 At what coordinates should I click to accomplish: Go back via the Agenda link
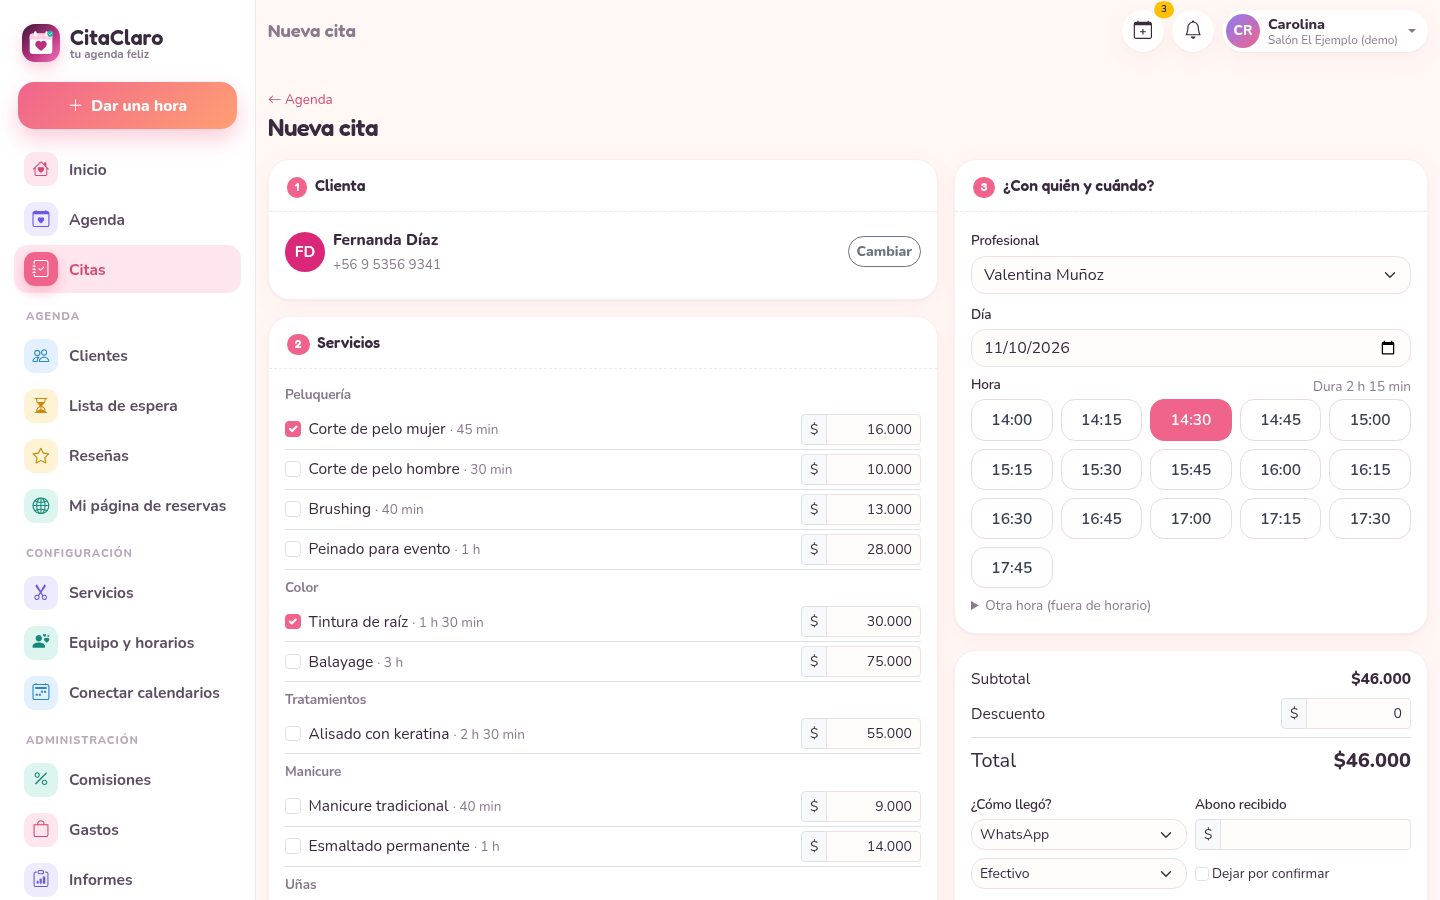[x=300, y=99]
